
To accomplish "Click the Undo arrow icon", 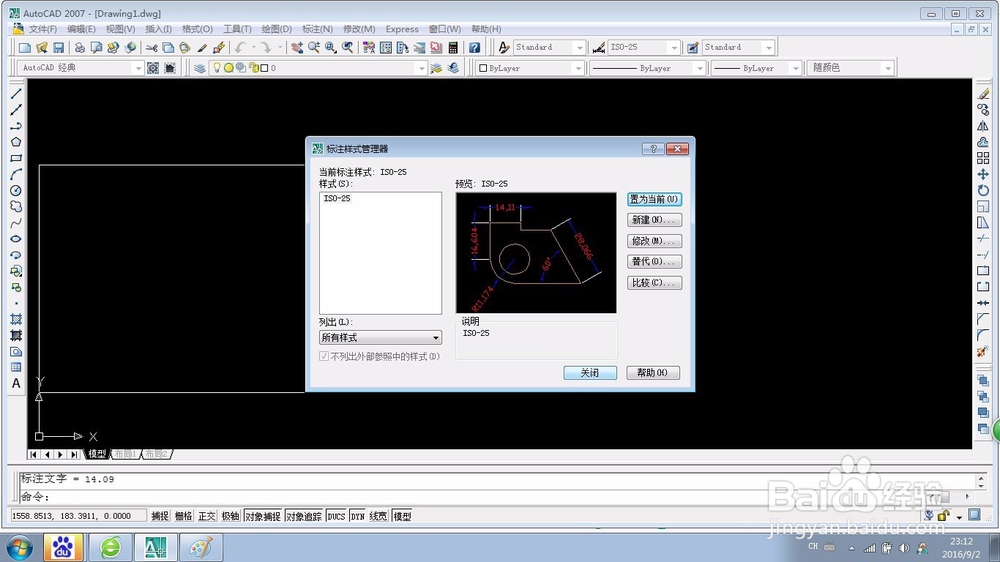I will pos(240,47).
